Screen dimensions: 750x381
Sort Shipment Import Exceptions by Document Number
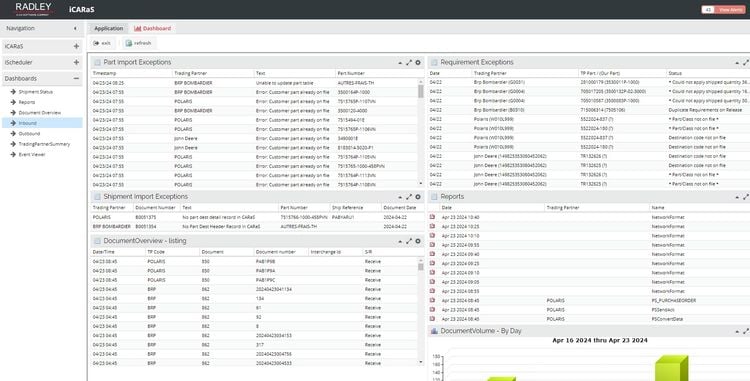(x=156, y=207)
